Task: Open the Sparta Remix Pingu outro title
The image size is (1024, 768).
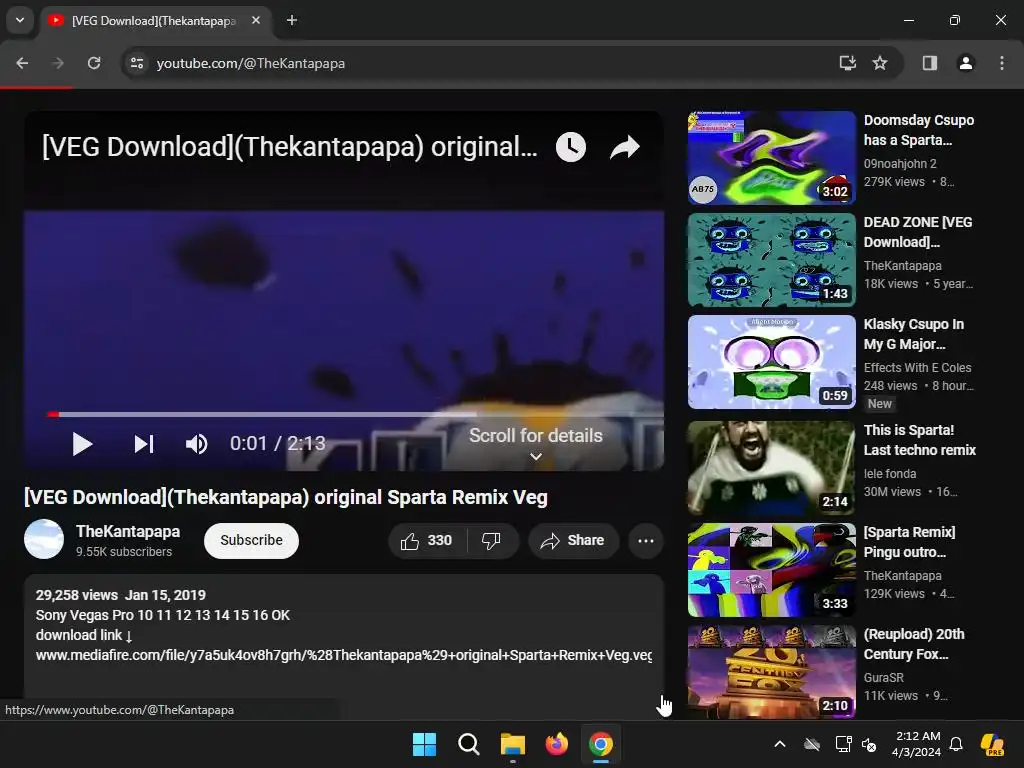Action: pos(909,542)
